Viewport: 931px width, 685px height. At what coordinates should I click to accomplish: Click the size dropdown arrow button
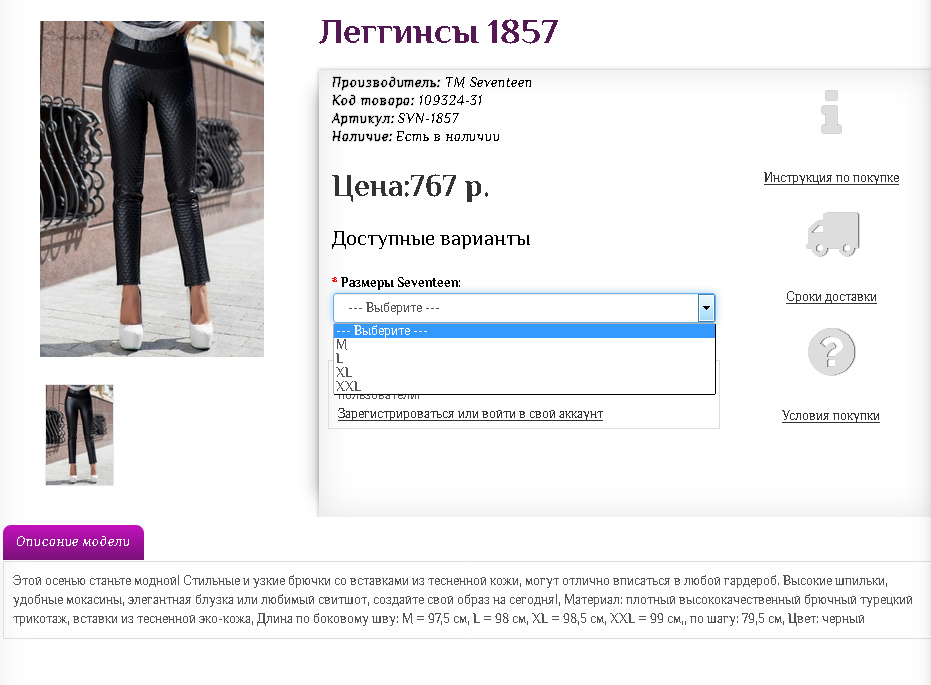(x=706, y=308)
